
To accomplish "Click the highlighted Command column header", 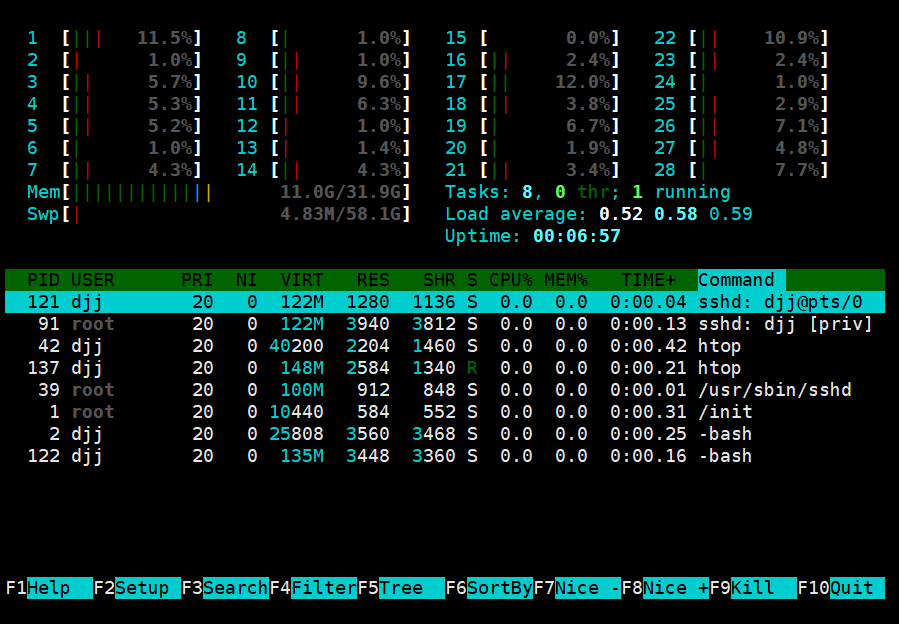I will 741,280.
